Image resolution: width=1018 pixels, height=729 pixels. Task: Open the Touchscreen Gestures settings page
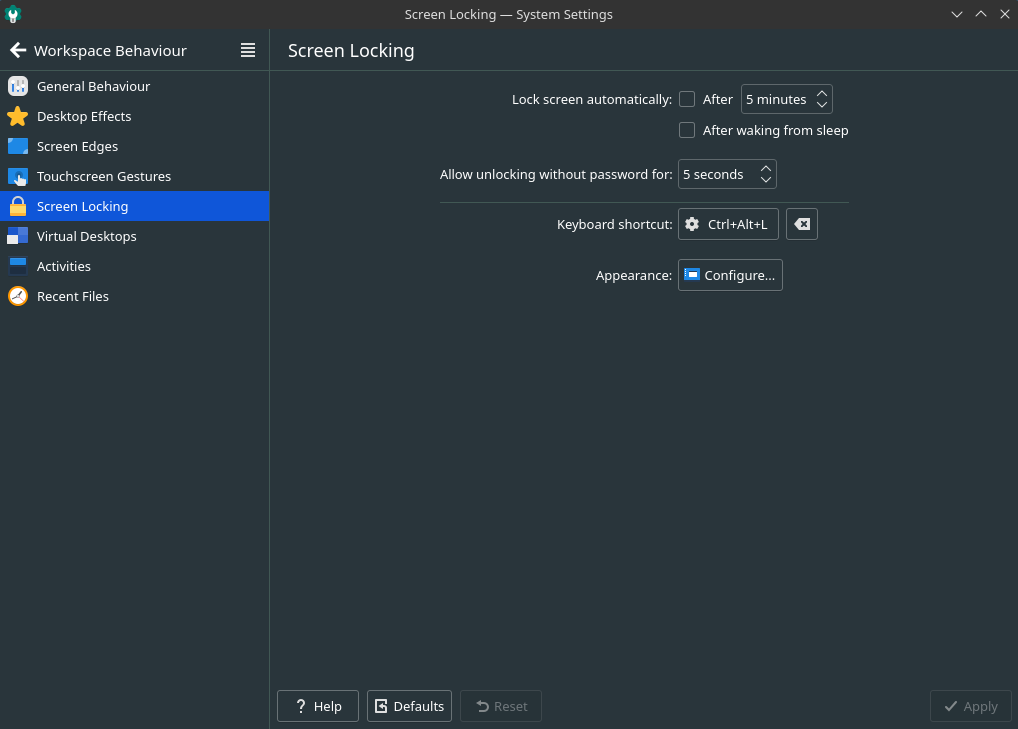pyautogui.click(x=134, y=176)
